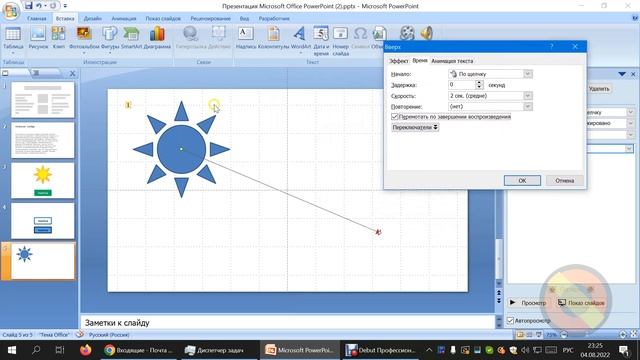Open the Скорость speed dropdown

coord(528,96)
